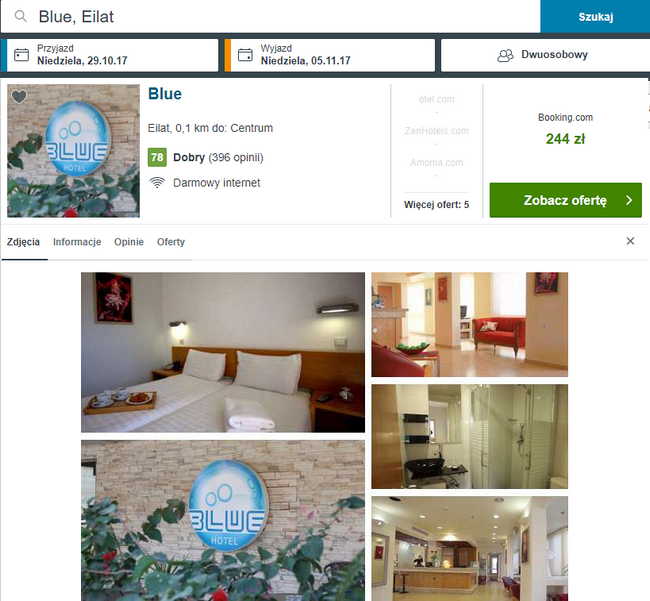Click the search magnifier icon

pyautogui.click(x=21, y=17)
